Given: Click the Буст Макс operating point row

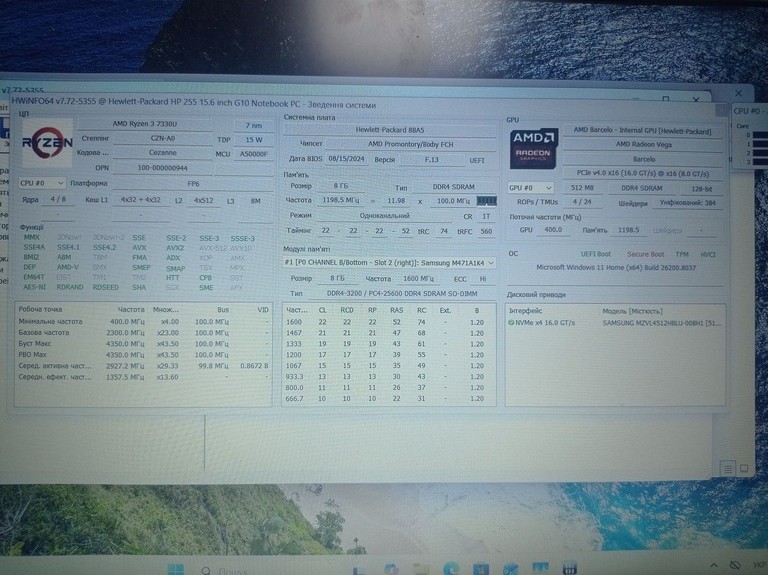Looking at the screenshot, I should [x=143, y=344].
